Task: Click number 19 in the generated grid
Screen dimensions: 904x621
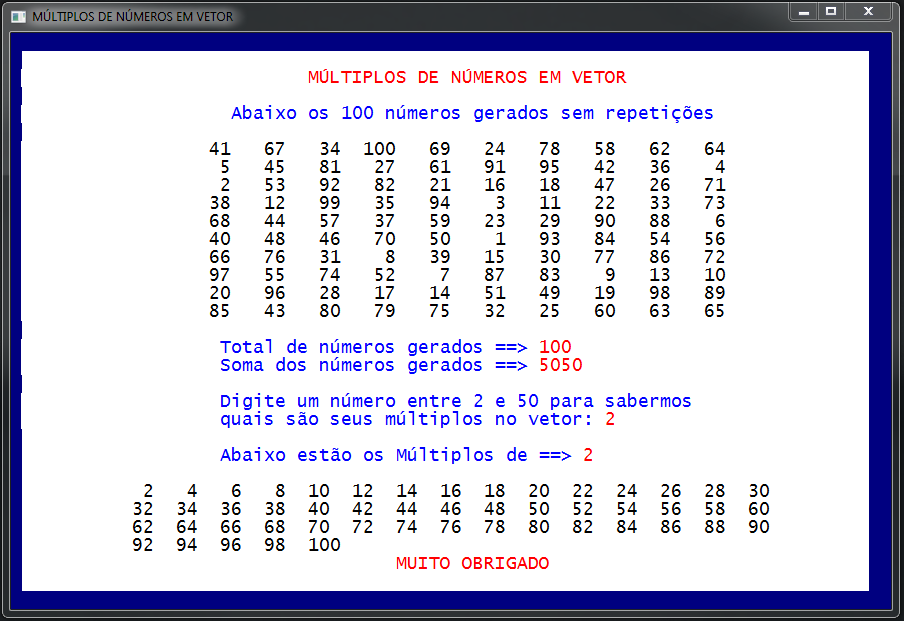Action: (x=605, y=293)
